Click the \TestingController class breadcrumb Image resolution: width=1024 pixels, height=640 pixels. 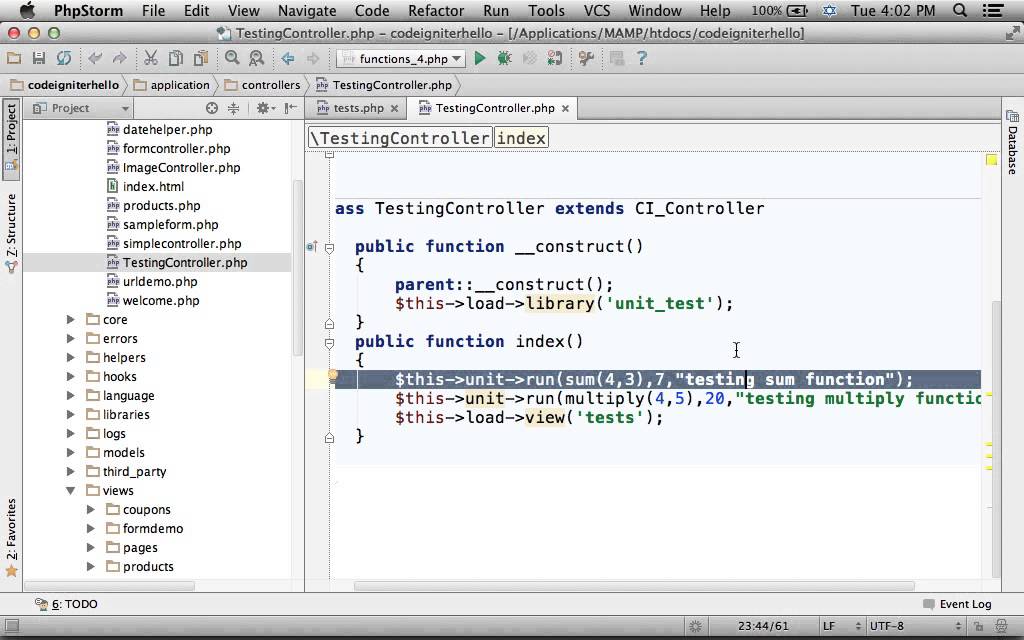pyautogui.click(x=400, y=138)
